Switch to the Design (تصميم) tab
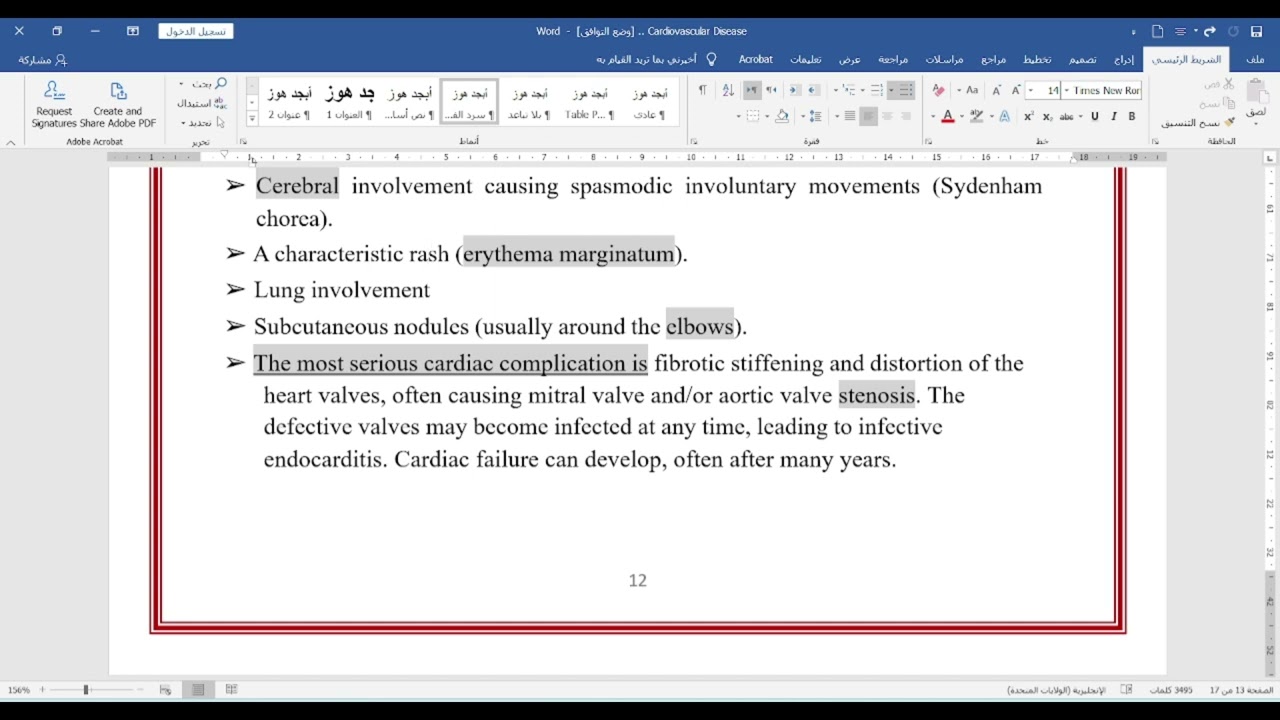Viewport: 1280px width, 720px height. point(1083,60)
